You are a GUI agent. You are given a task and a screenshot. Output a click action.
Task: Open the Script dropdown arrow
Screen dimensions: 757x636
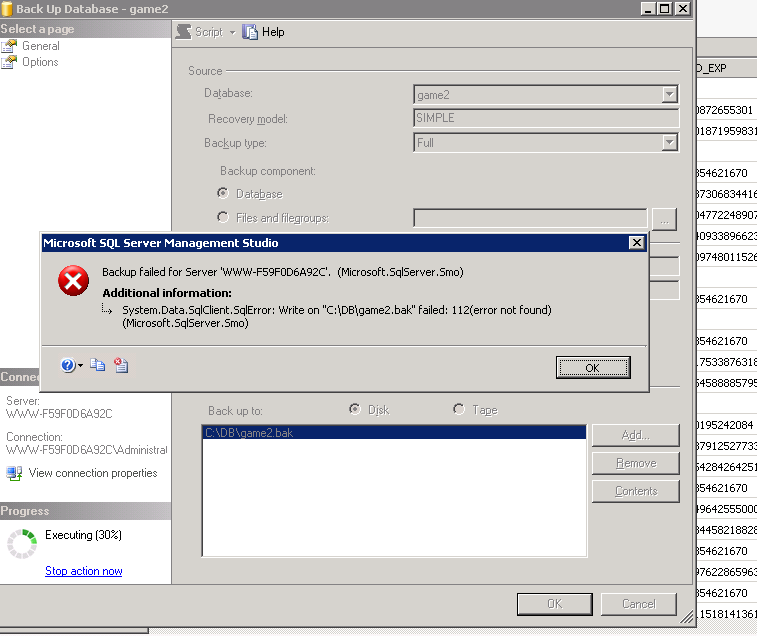coord(232,32)
